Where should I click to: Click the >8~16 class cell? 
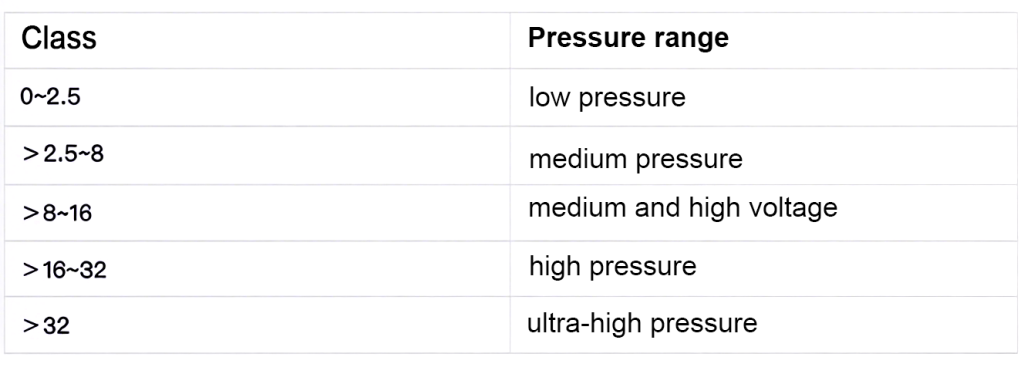257,213
